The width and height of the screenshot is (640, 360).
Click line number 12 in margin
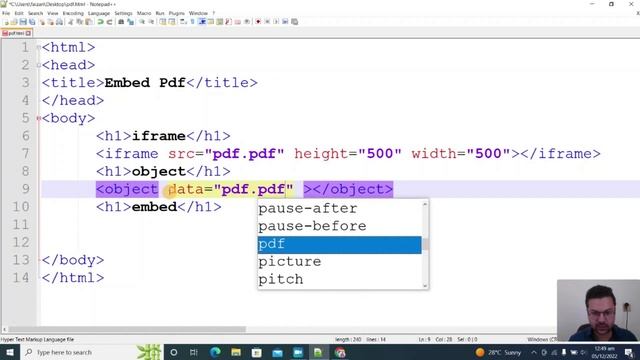(20, 242)
